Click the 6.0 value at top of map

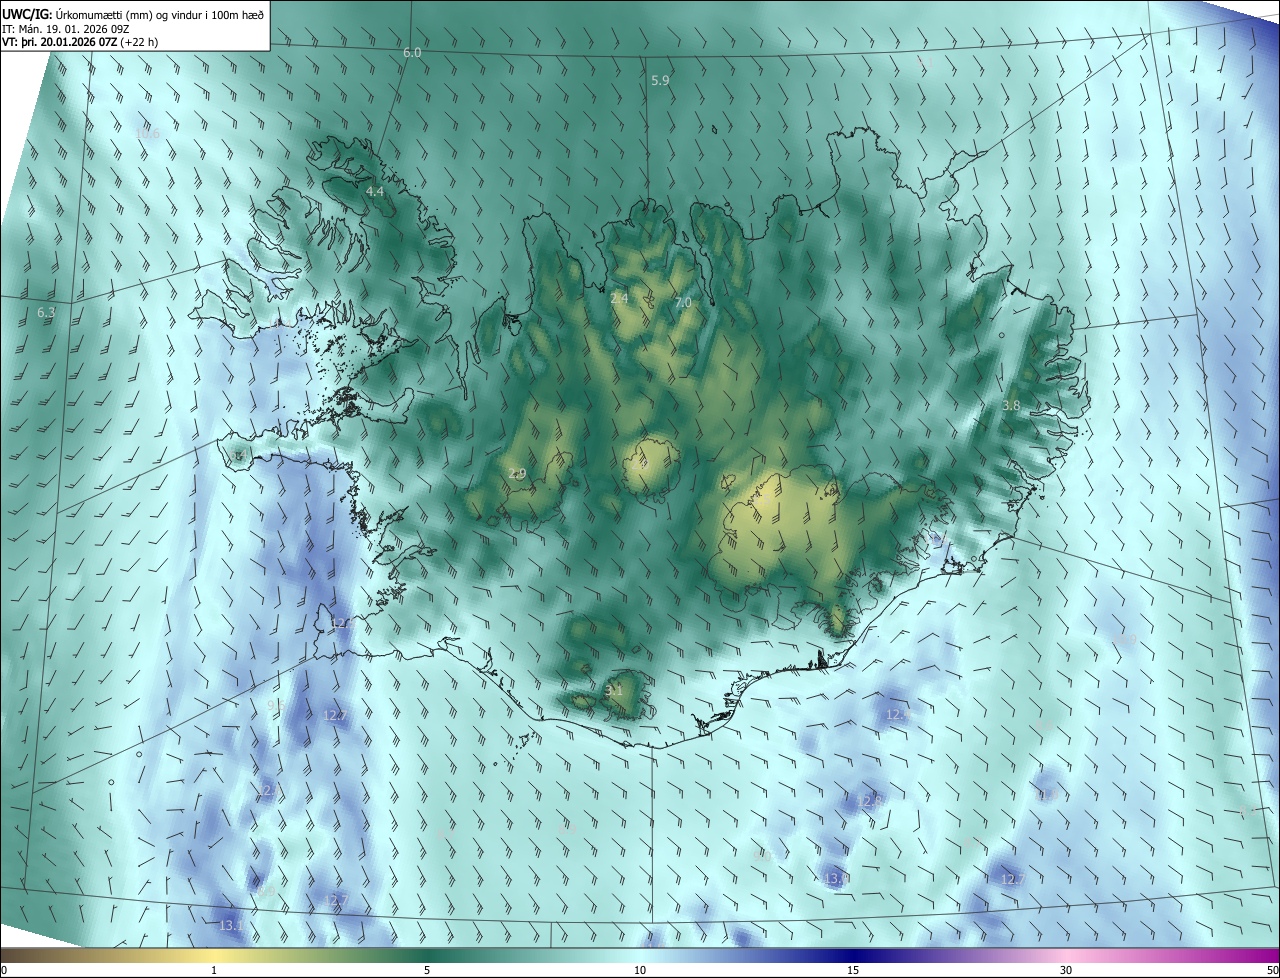click(x=412, y=52)
